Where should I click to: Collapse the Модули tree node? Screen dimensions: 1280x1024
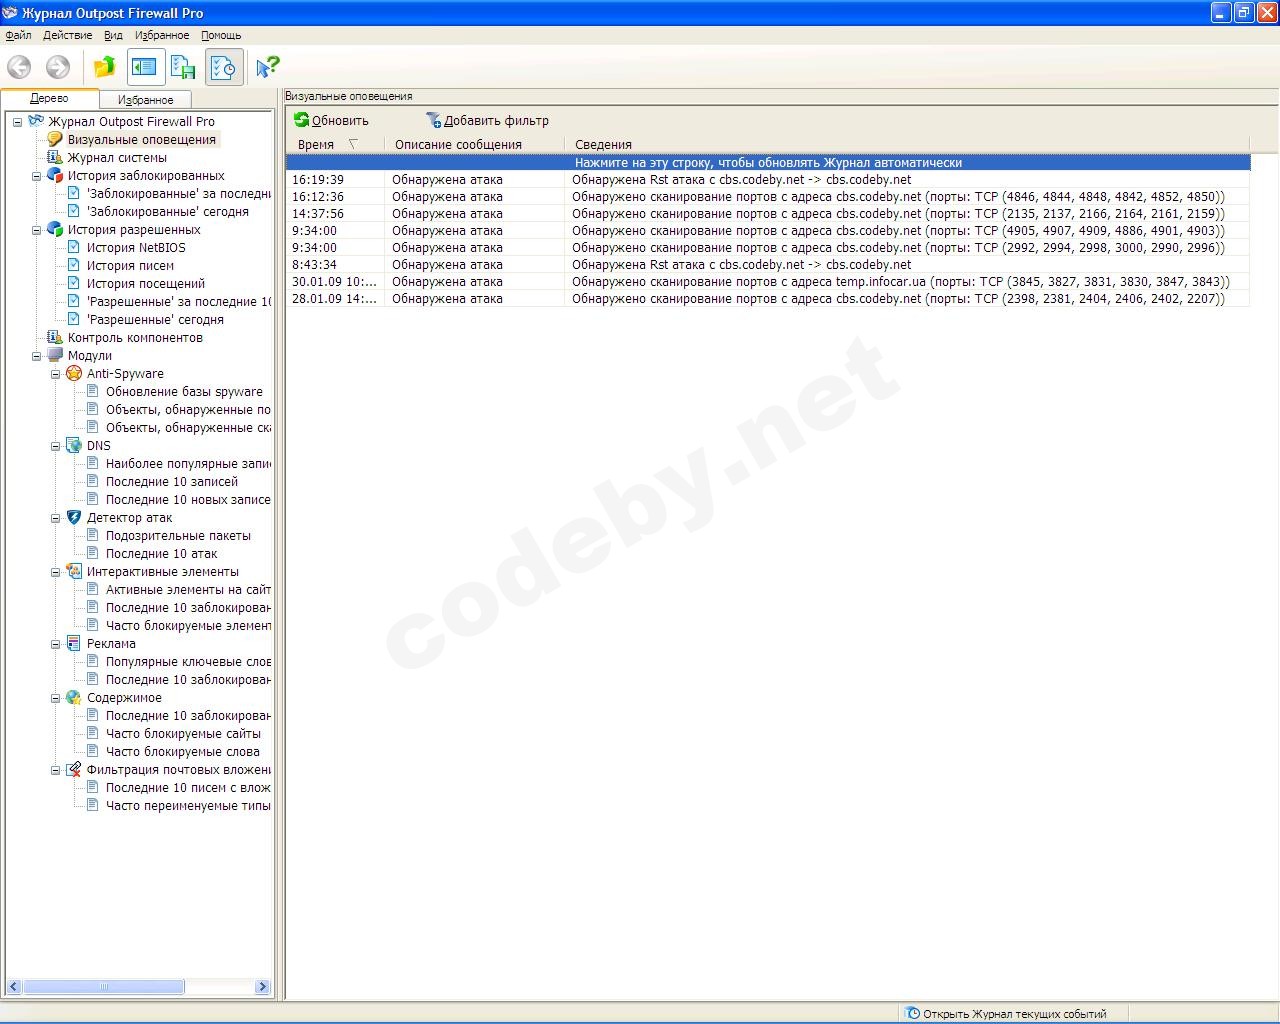click(x=37, y=356)
